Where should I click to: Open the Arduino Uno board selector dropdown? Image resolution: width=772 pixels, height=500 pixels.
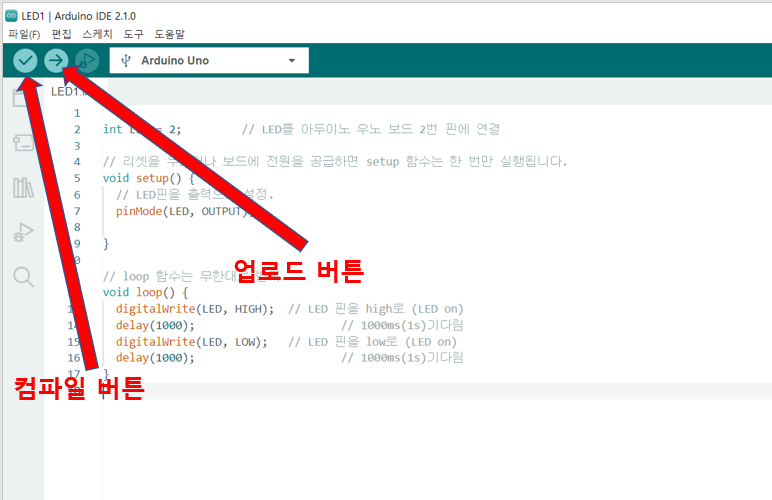tap(209, 61)
